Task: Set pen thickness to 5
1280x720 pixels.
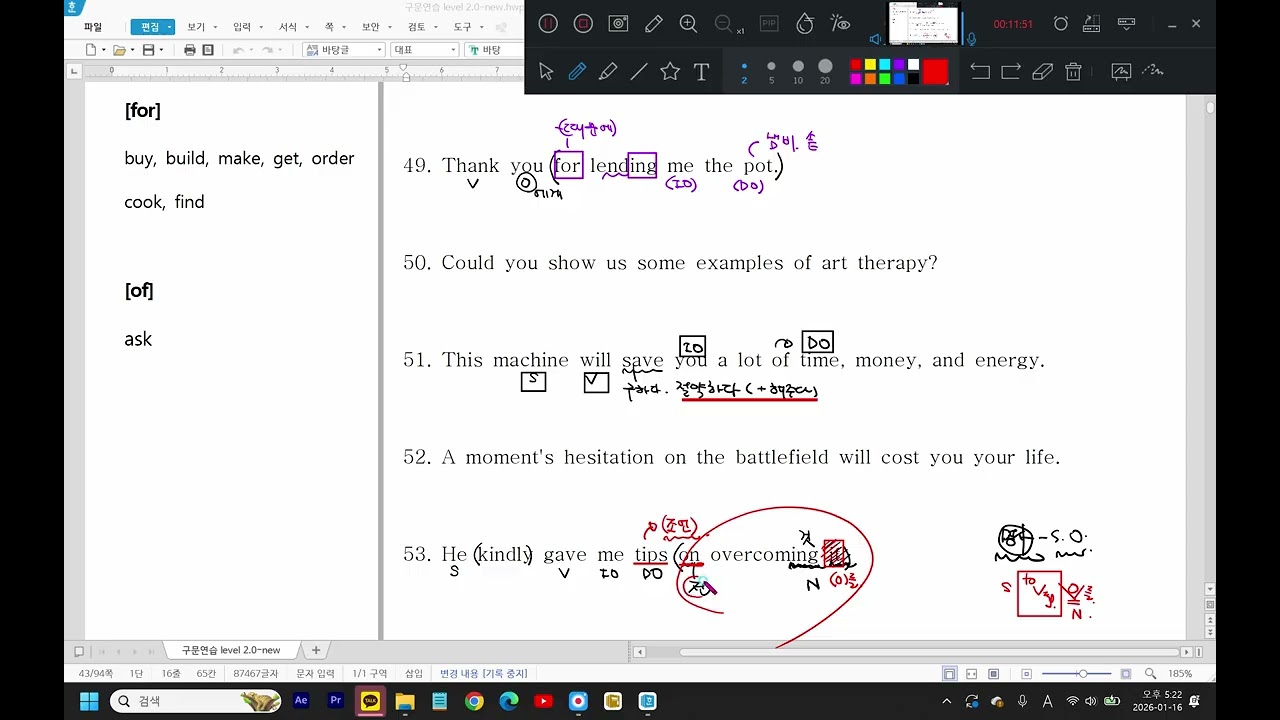Action: [x=771, y=71]
